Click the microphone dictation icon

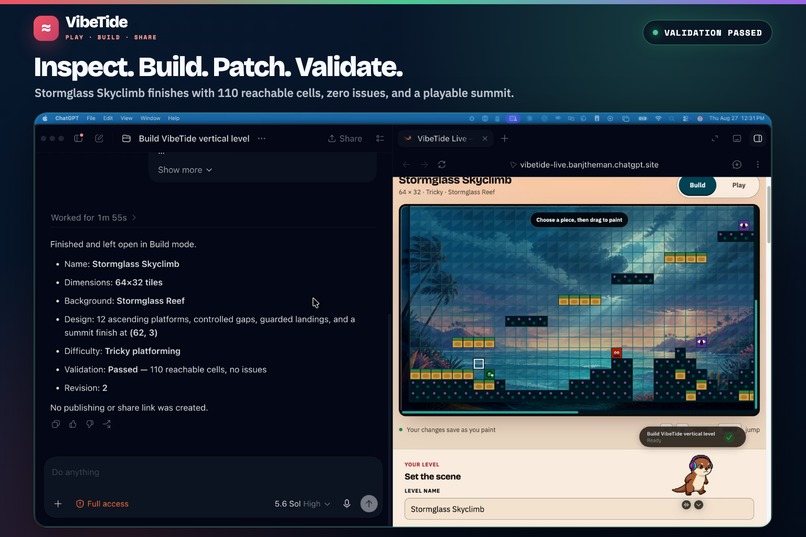point(347,504)
